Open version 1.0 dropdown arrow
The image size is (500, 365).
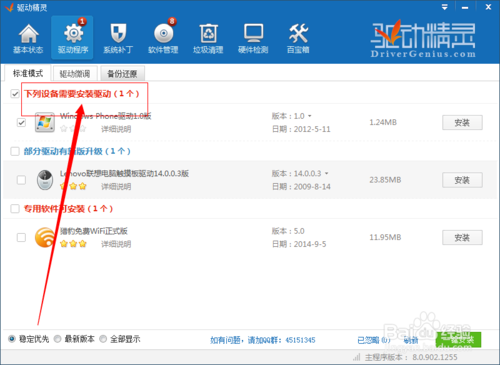click(310, 116)
